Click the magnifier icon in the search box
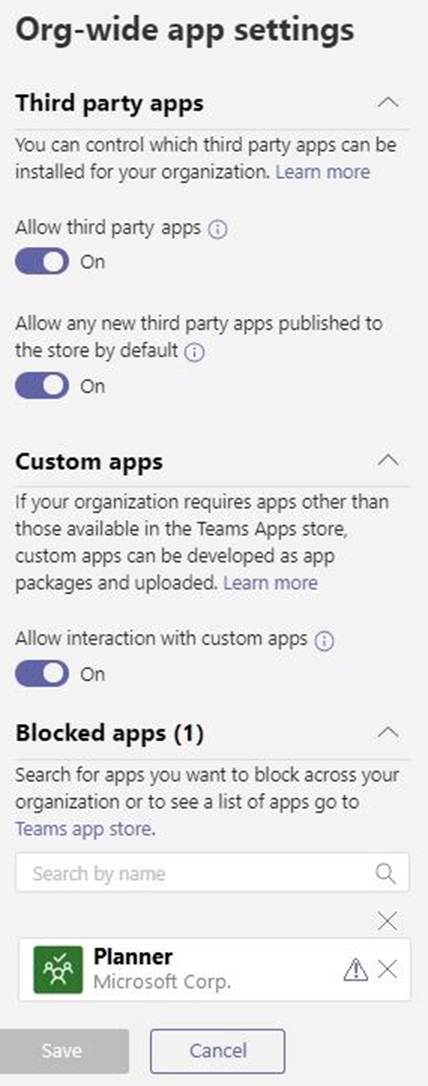 386,873
